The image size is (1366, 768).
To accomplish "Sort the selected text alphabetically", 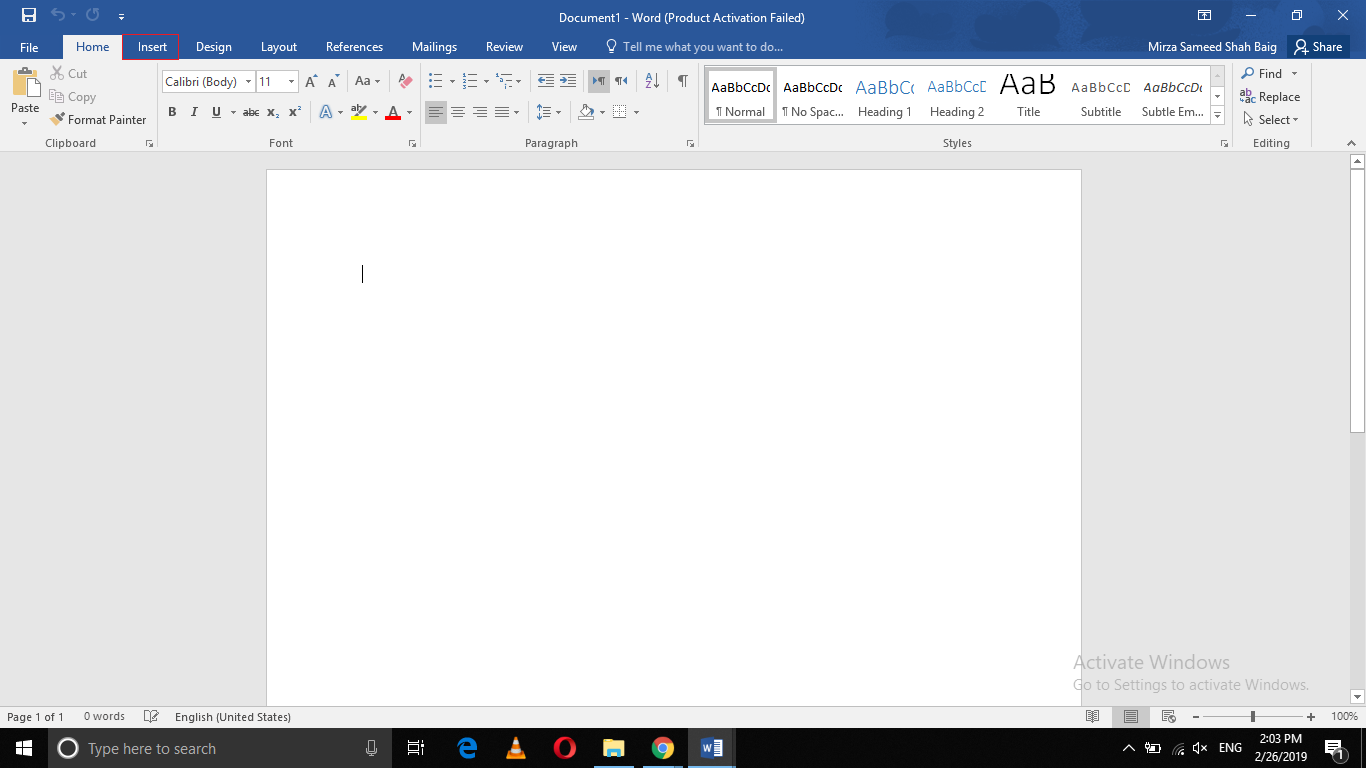I will point(651,81).
